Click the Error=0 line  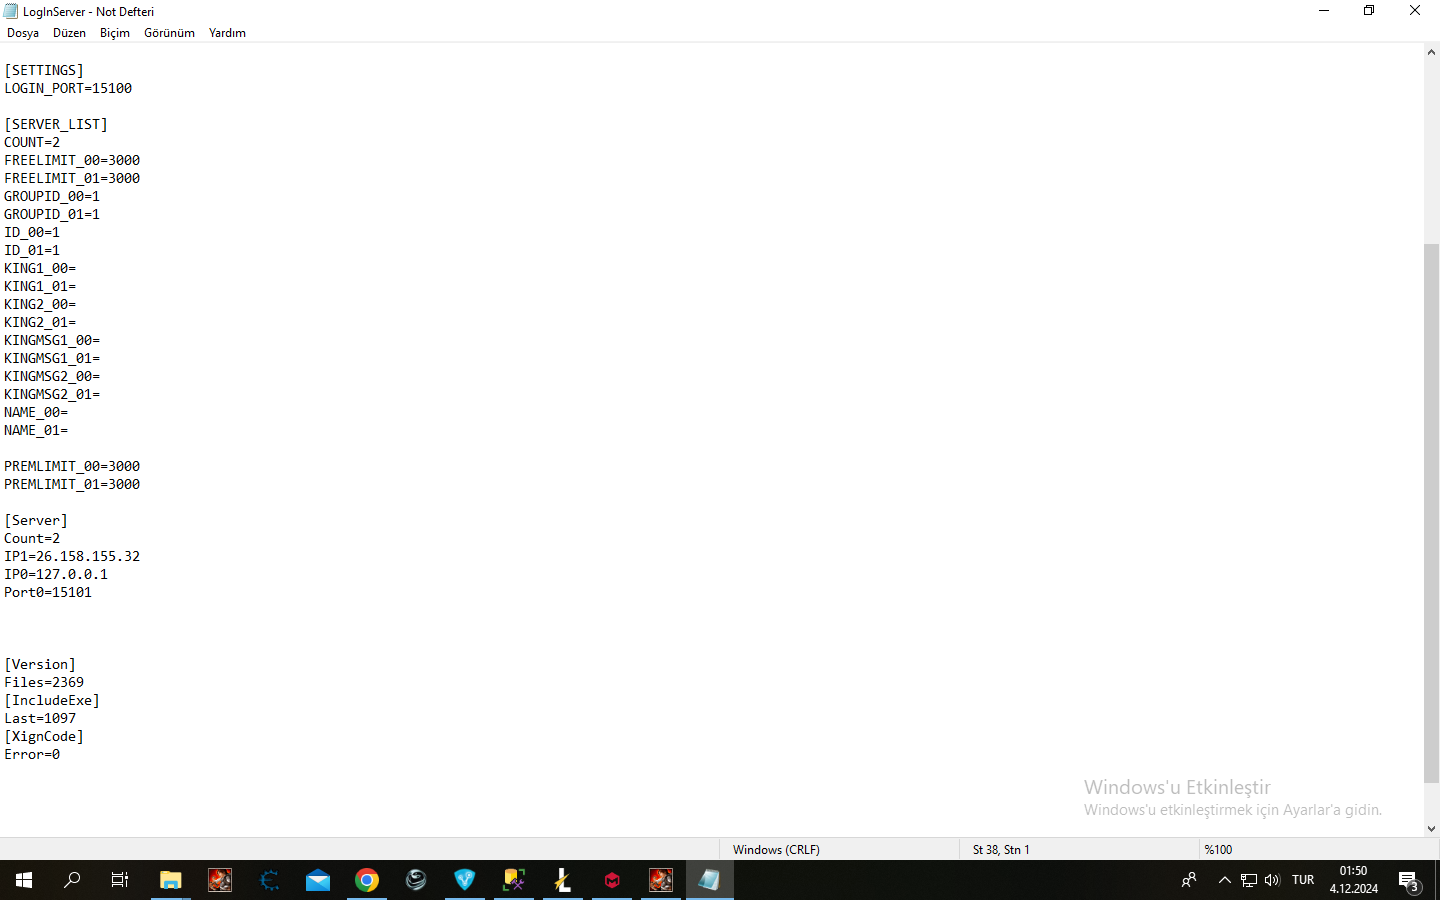coord(32,754)
